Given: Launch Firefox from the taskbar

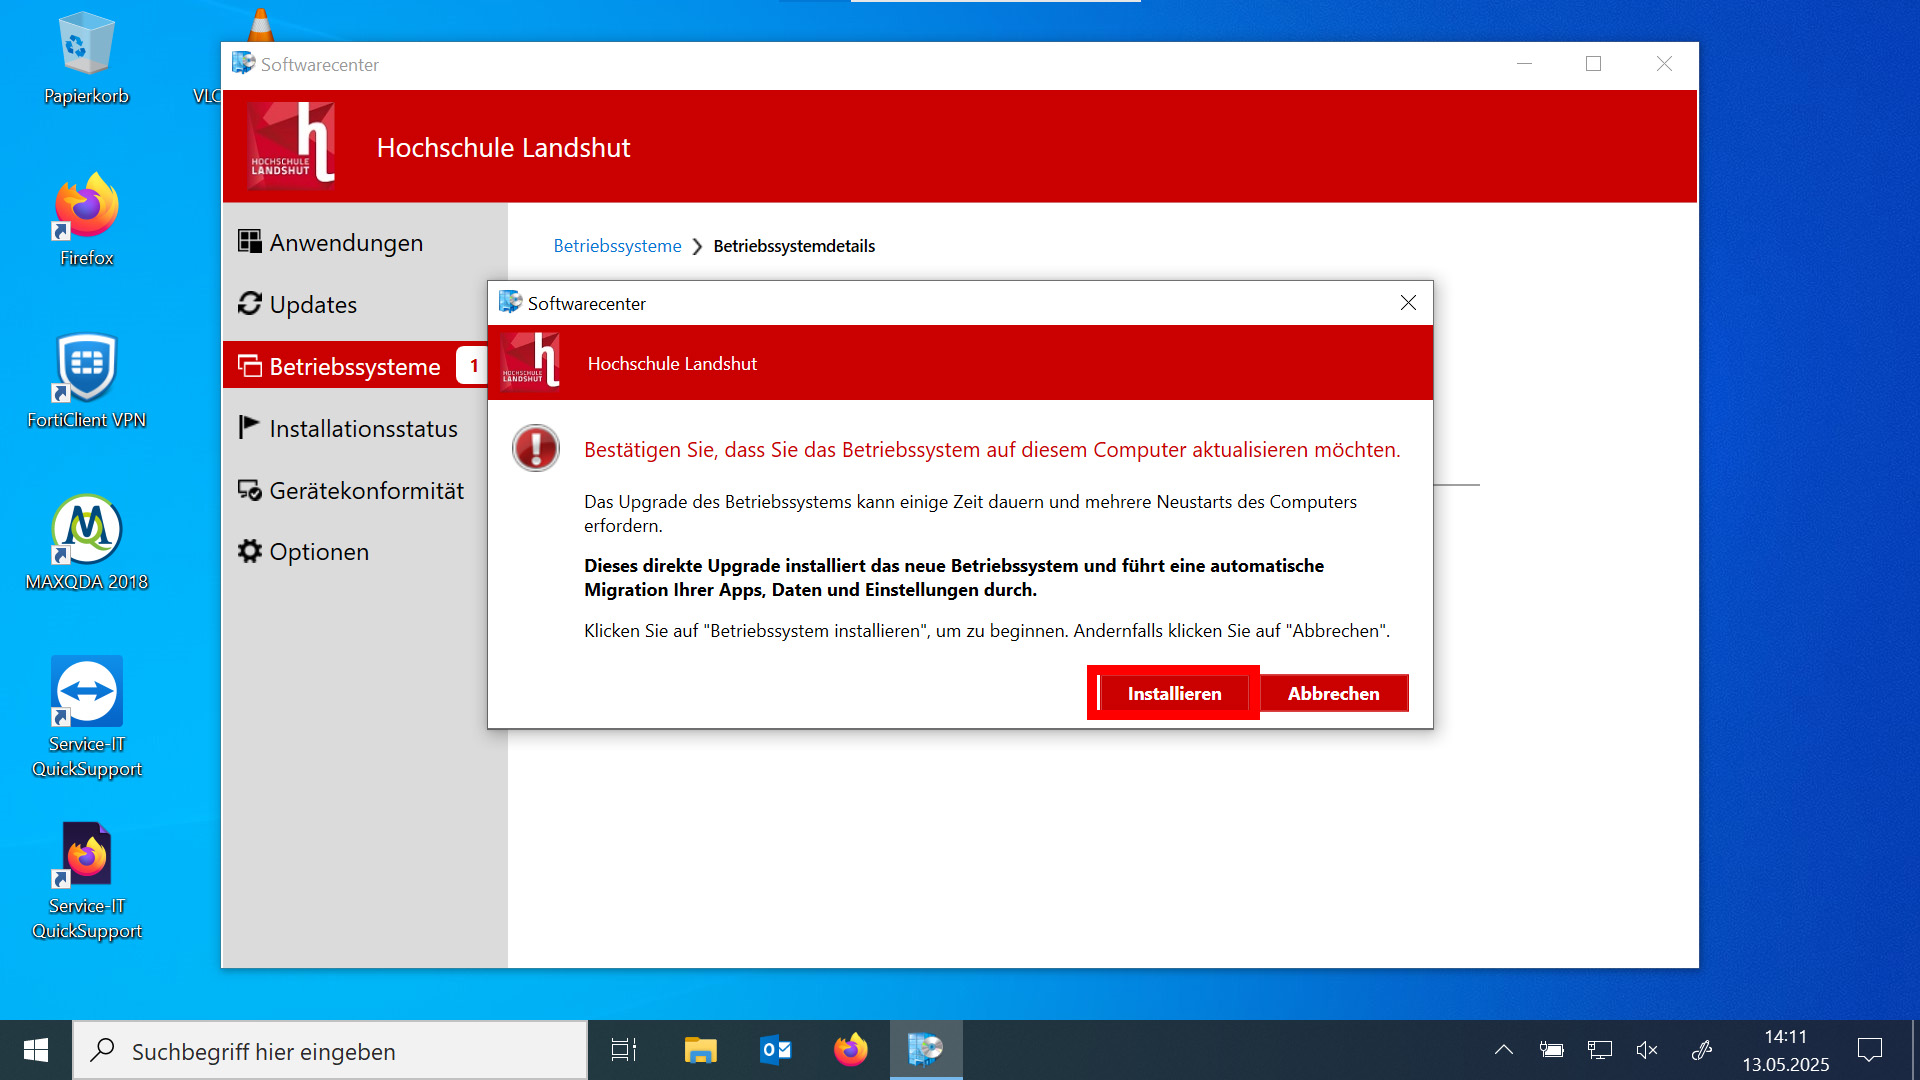Looking at the screenshot, I should (x=849, y=1050).
